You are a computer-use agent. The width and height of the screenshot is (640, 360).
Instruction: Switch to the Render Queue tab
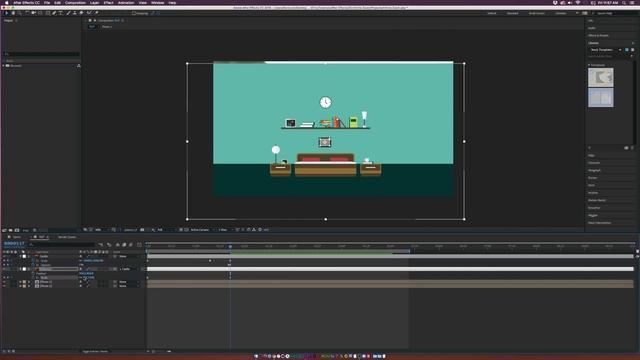67,237
